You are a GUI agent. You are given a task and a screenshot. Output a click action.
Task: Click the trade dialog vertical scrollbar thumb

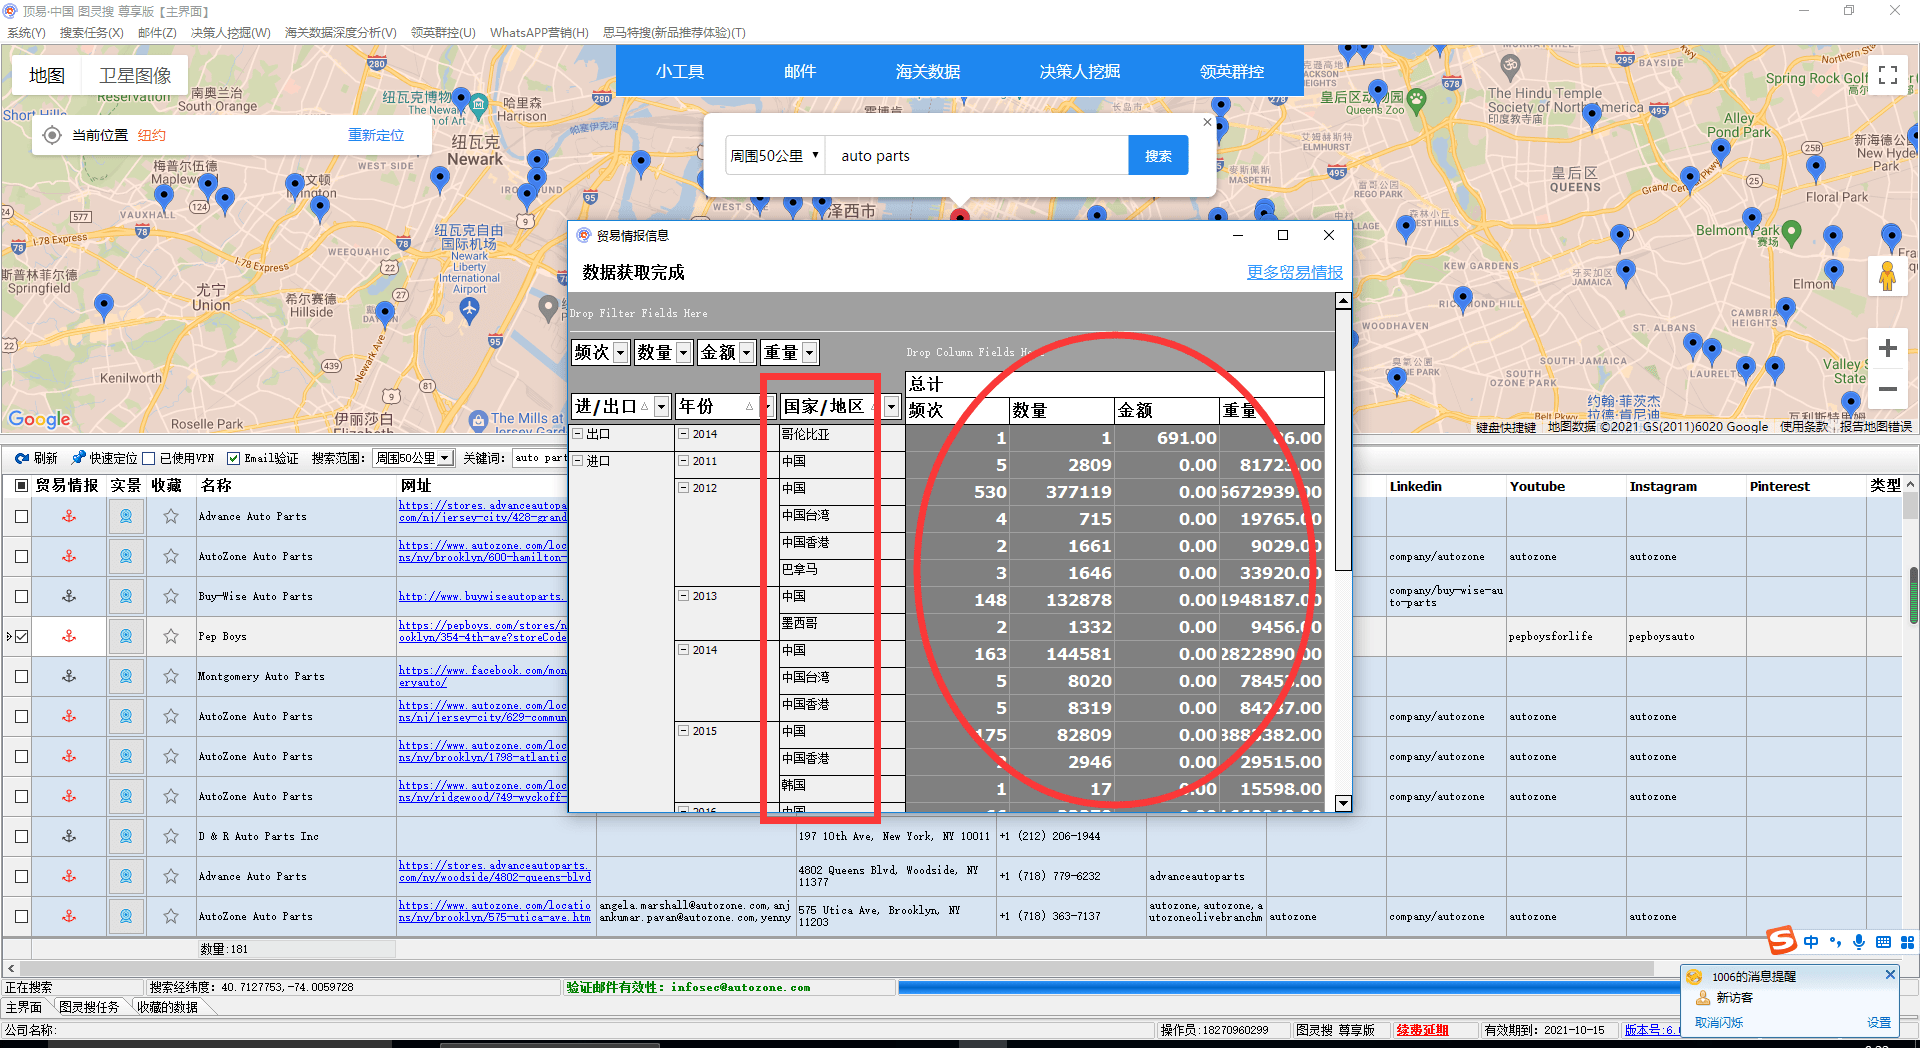coord(1343,440)
